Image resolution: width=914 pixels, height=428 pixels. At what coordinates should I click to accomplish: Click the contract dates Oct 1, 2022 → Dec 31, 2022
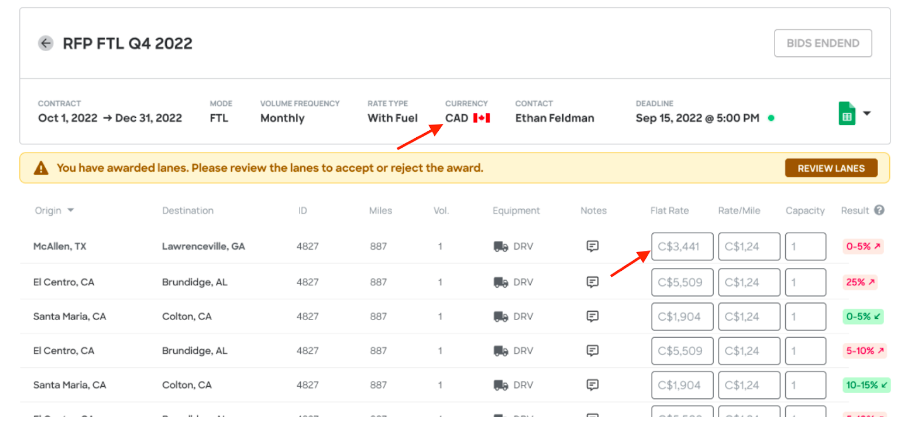110,118
